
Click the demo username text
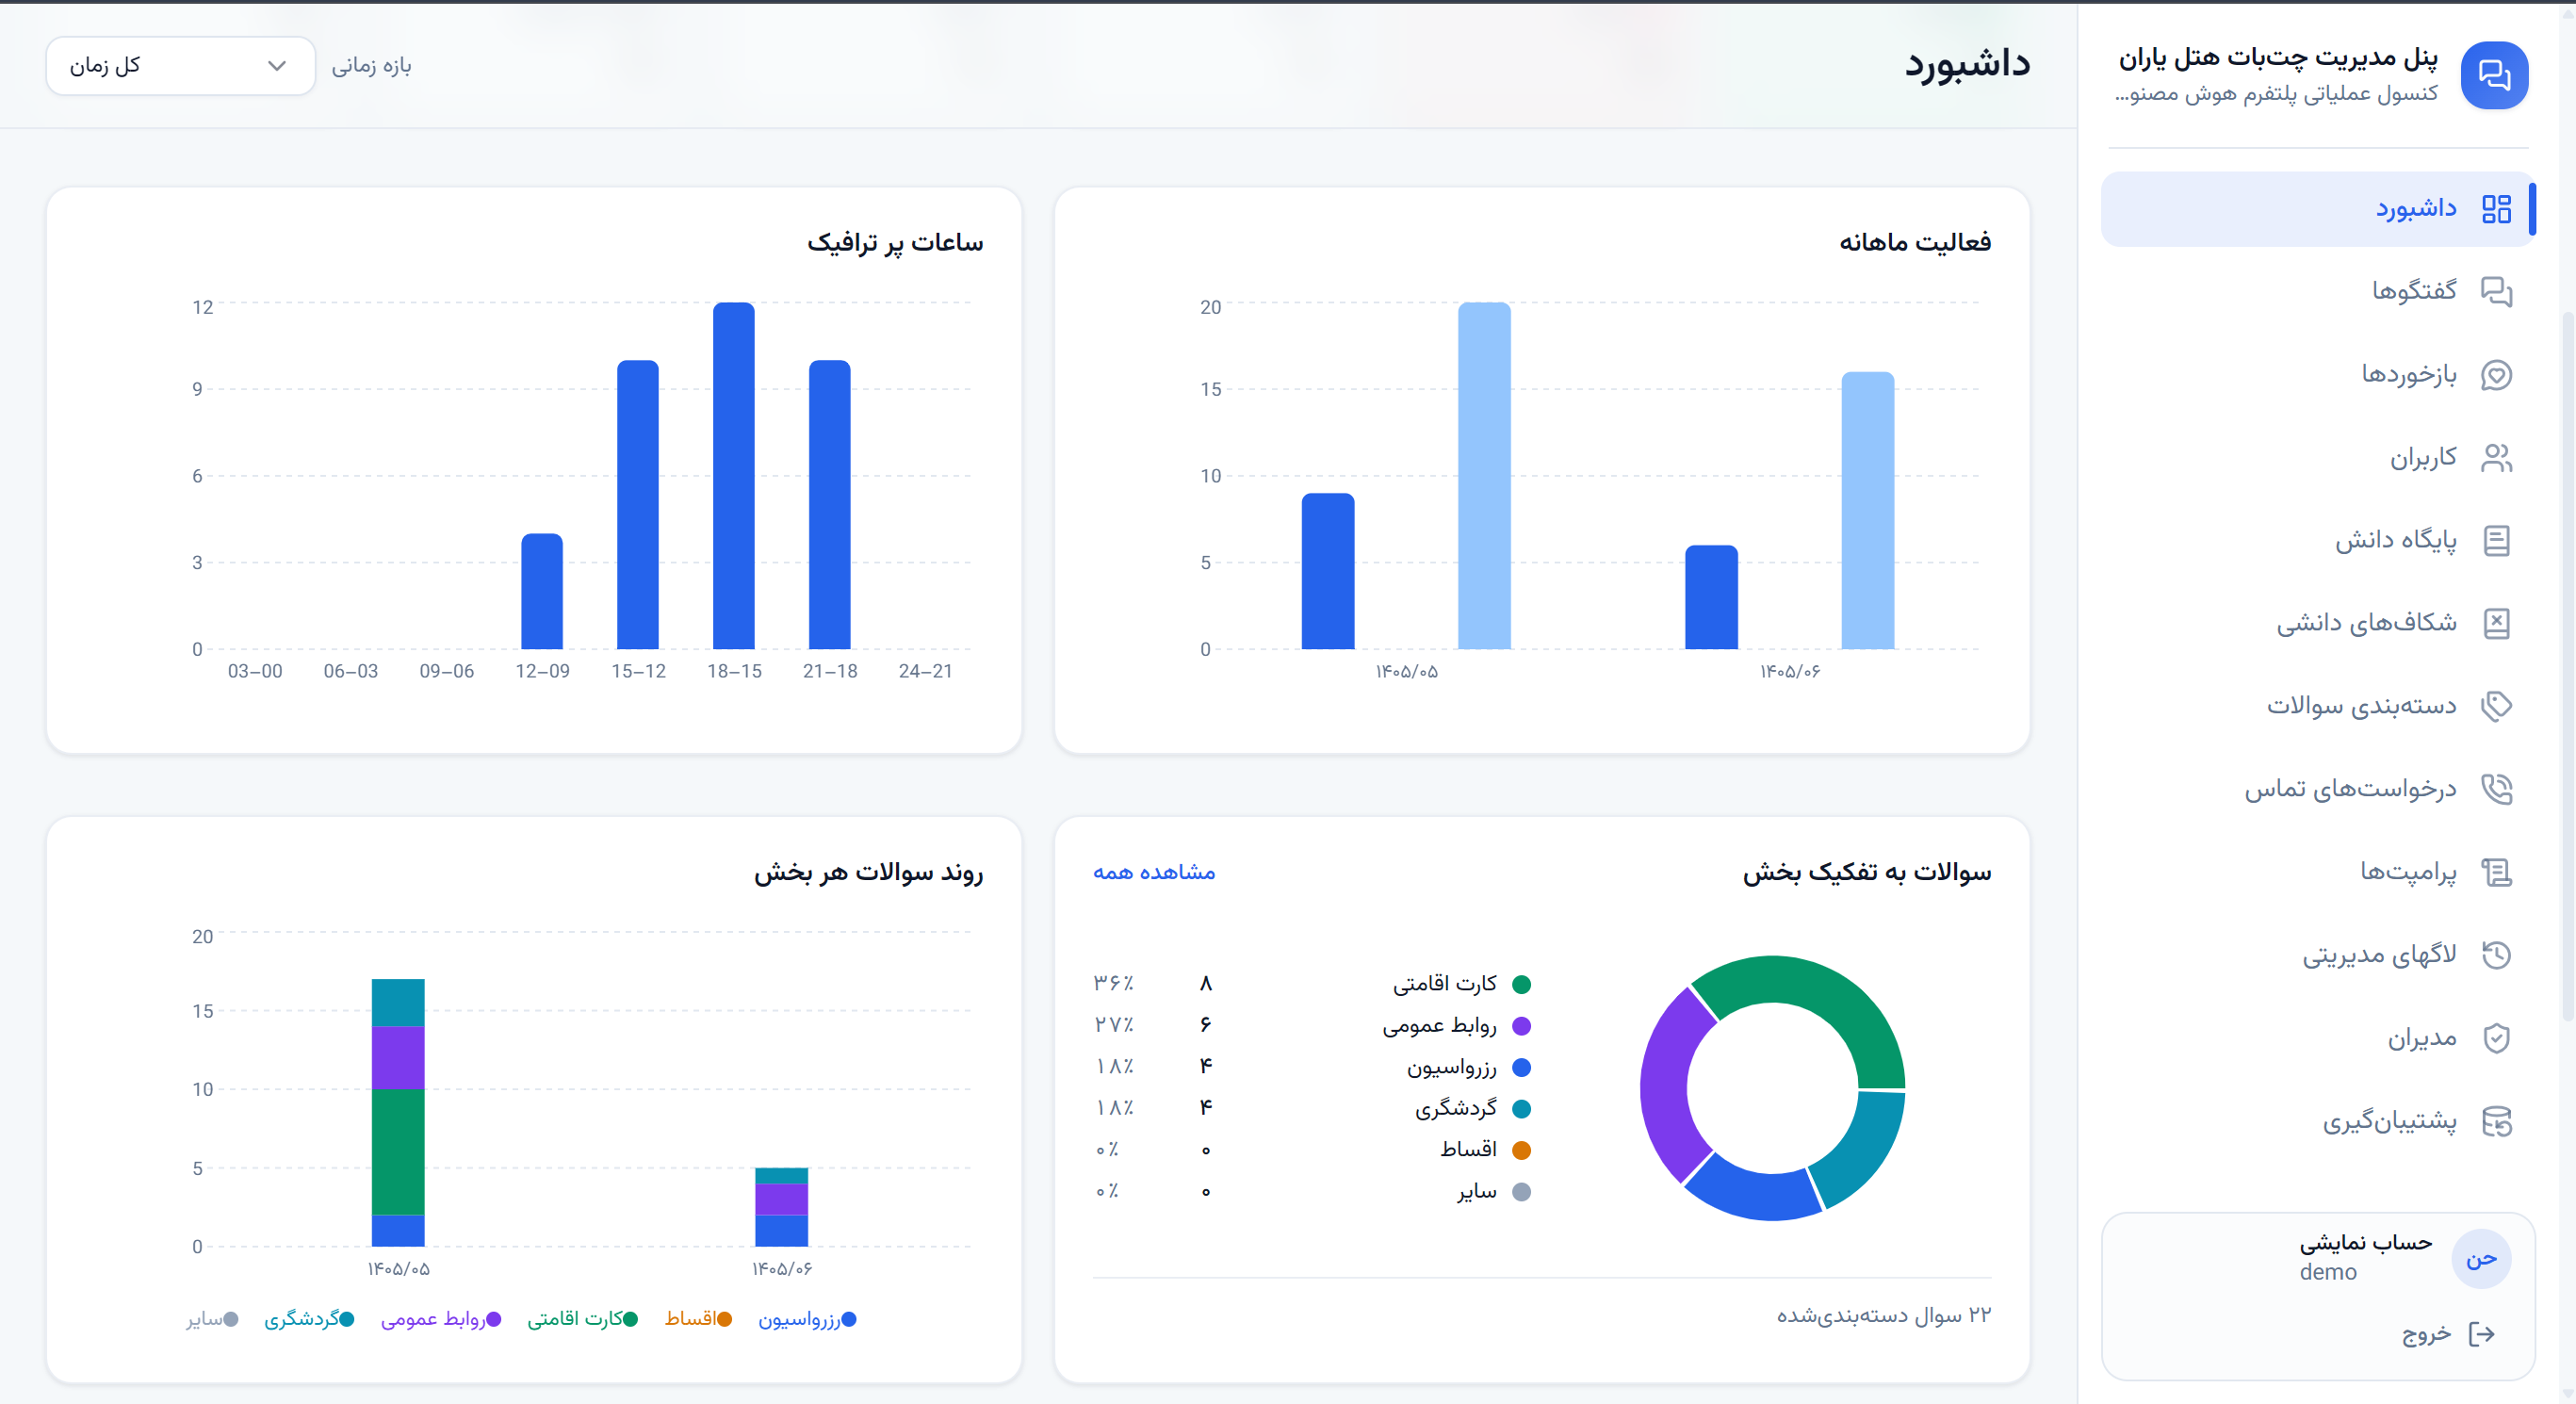(x=2328, y=1272)
